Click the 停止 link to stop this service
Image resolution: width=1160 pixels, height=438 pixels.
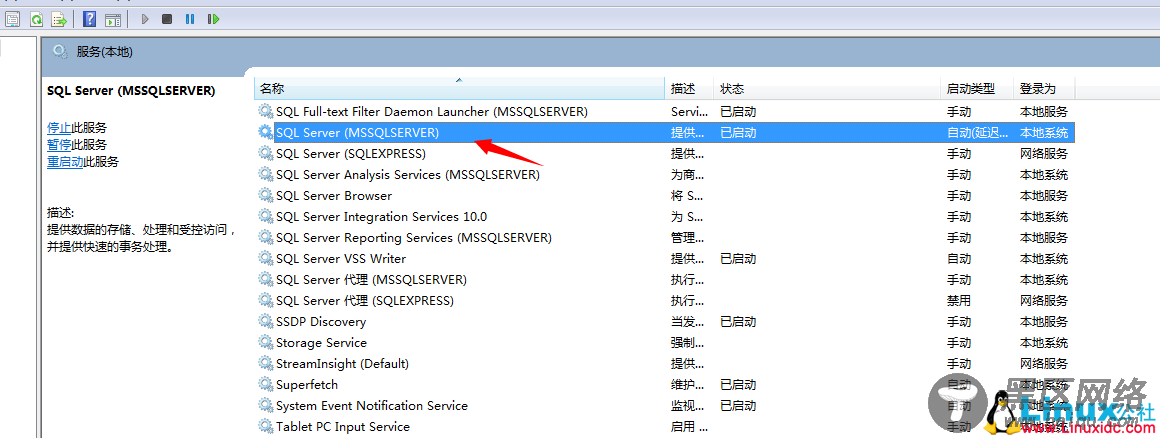(x=59, y=127)
